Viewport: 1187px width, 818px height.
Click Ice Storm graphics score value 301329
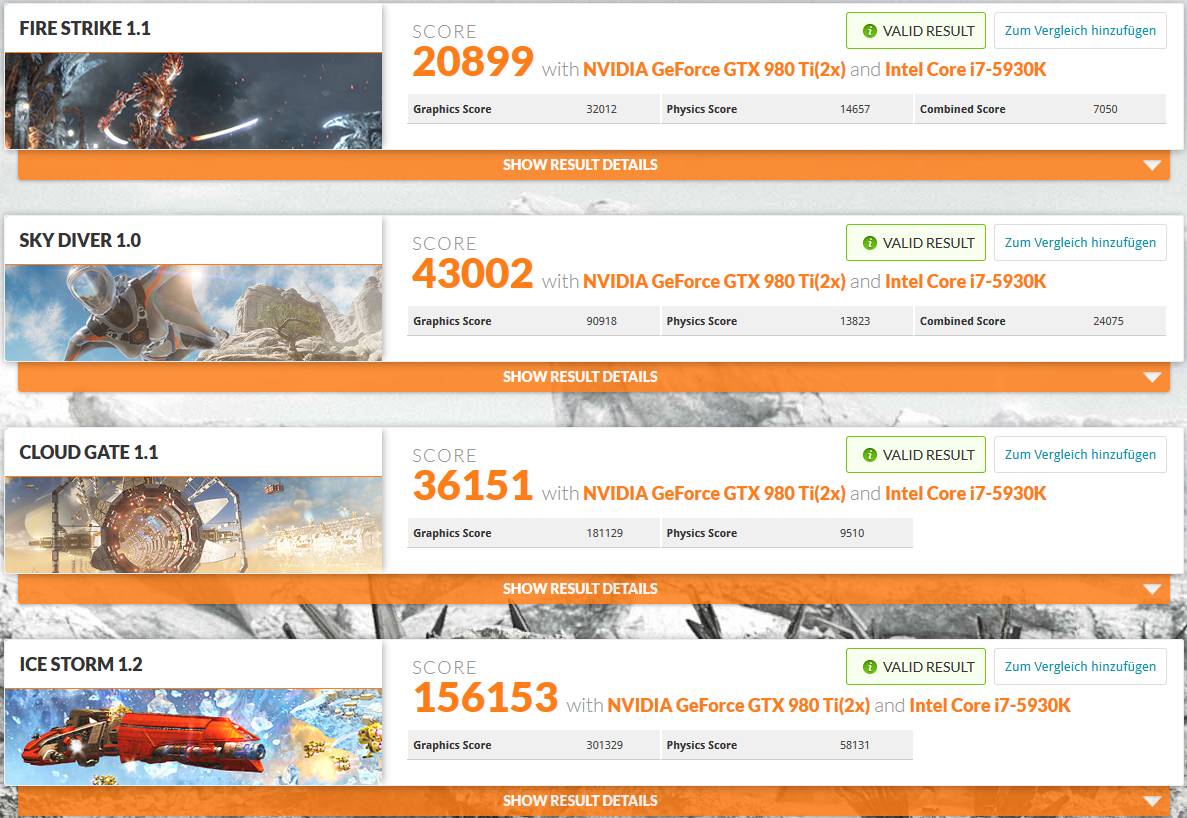point(604,745)
